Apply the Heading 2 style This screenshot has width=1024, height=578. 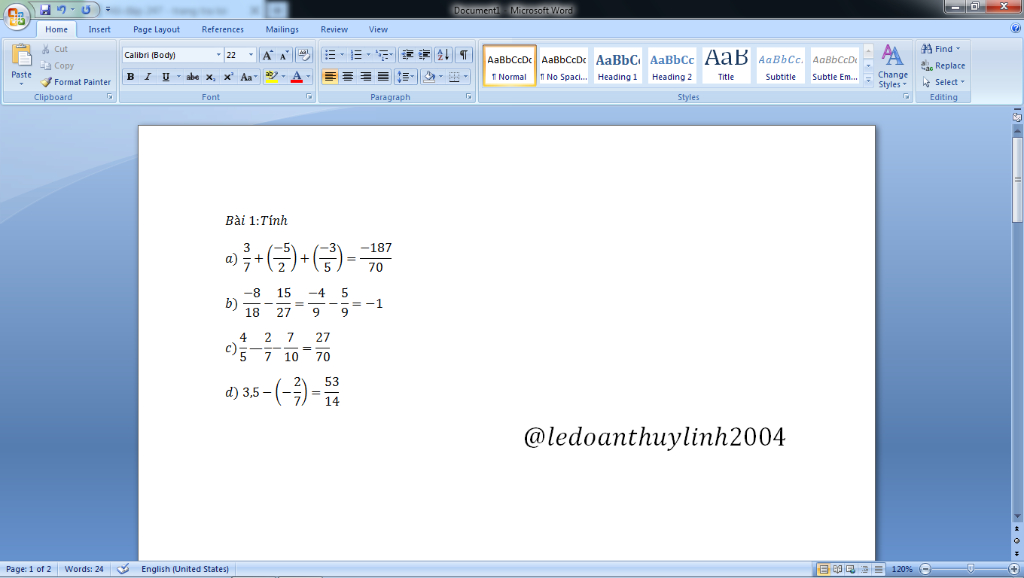(x=672, y=65)
